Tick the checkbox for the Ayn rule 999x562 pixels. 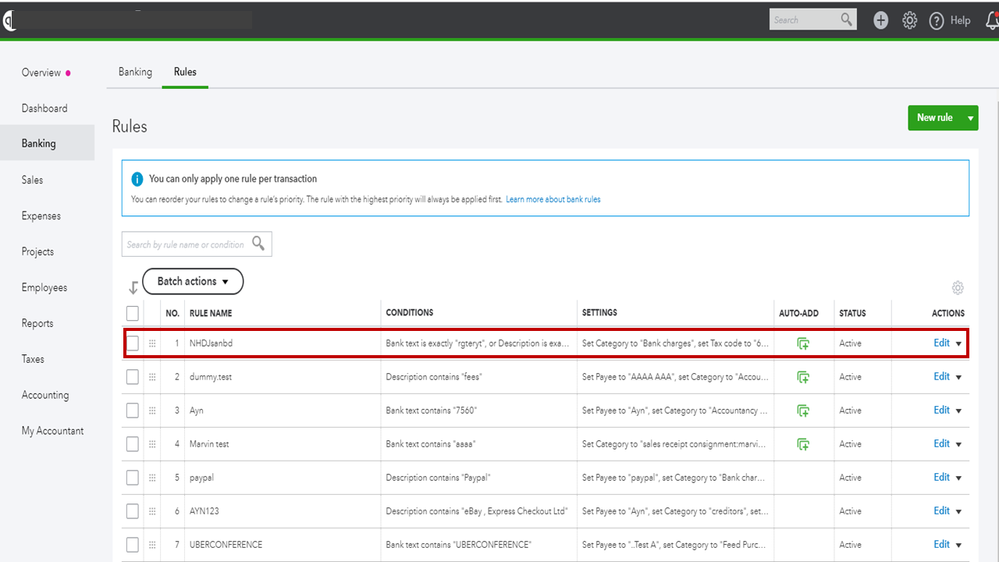point(132,410)
